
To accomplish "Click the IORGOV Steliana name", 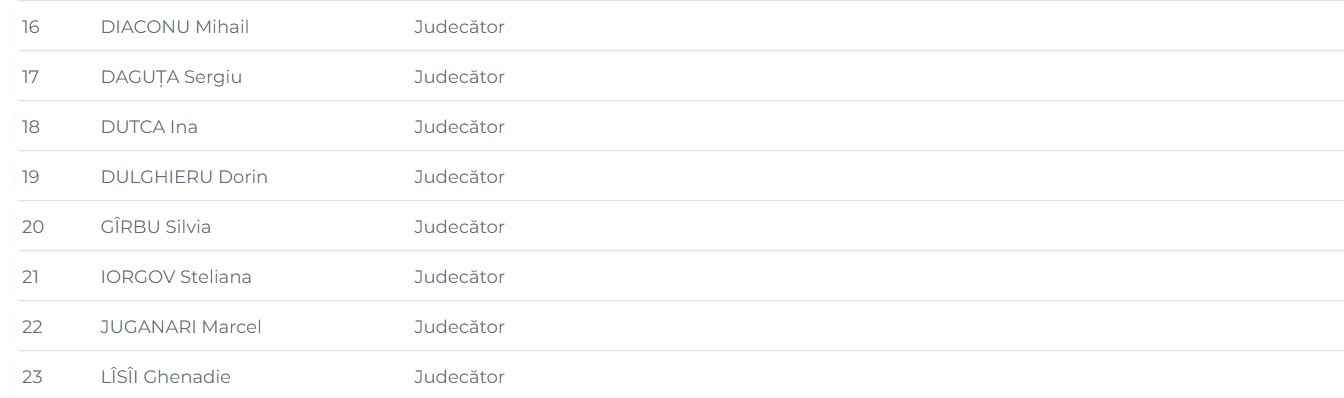I will click(176, 277).
